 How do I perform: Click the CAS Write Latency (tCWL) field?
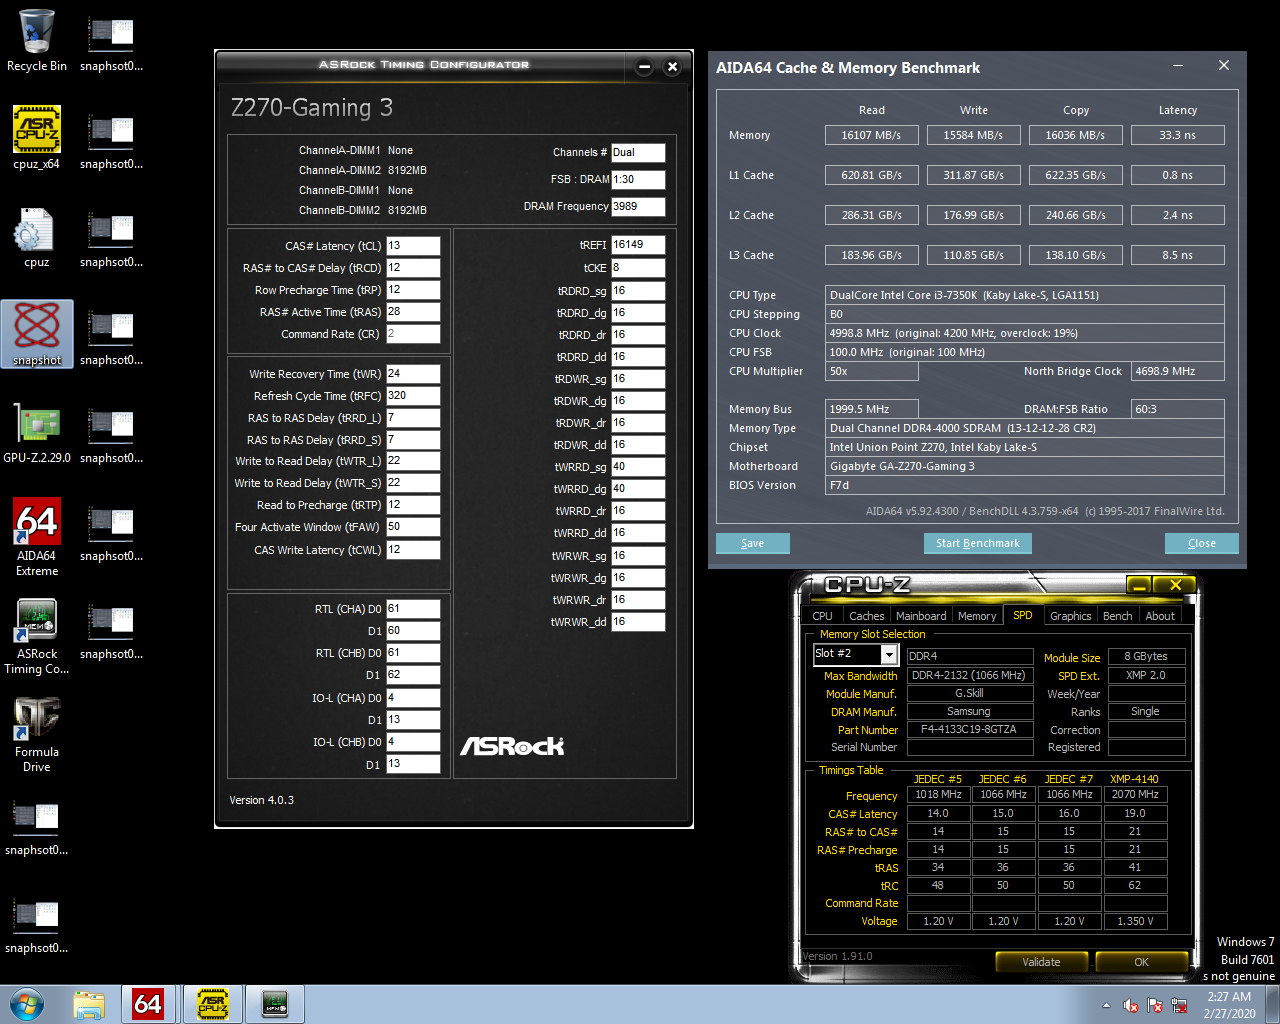413,550
